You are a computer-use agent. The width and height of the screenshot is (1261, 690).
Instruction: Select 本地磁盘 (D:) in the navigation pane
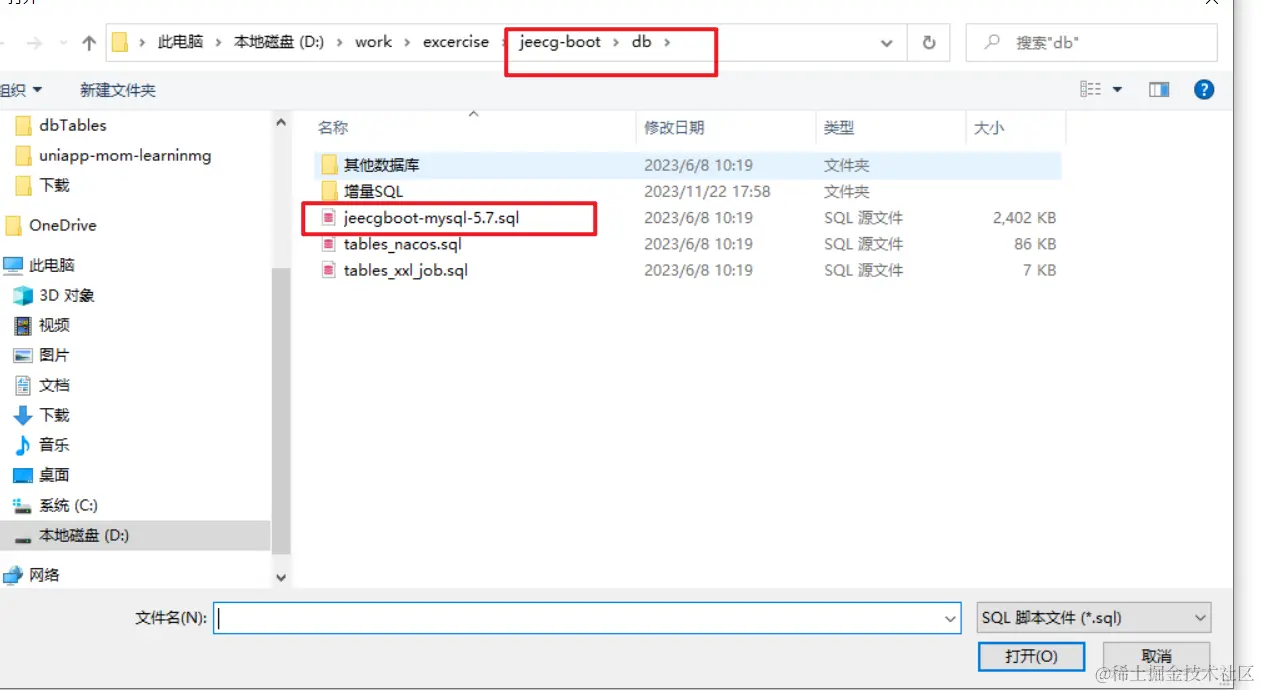(84, 535)
